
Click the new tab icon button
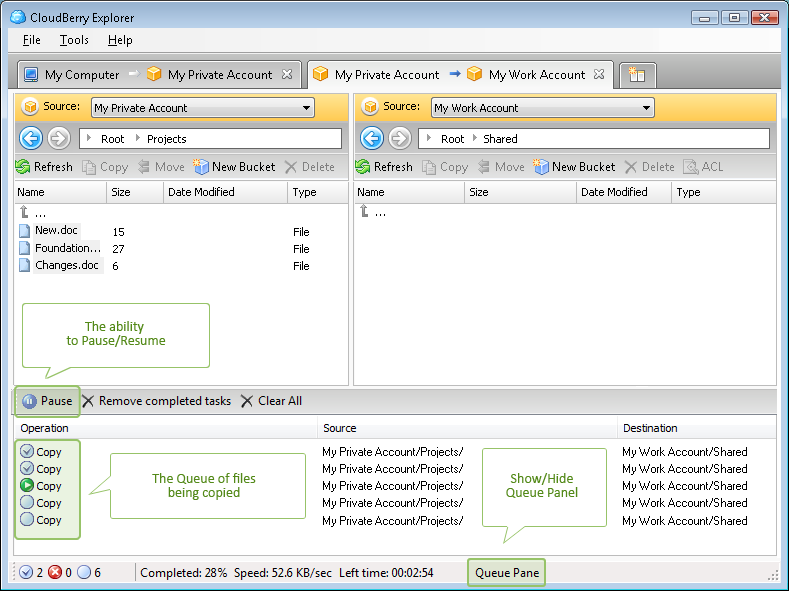[x=637, y=75]
